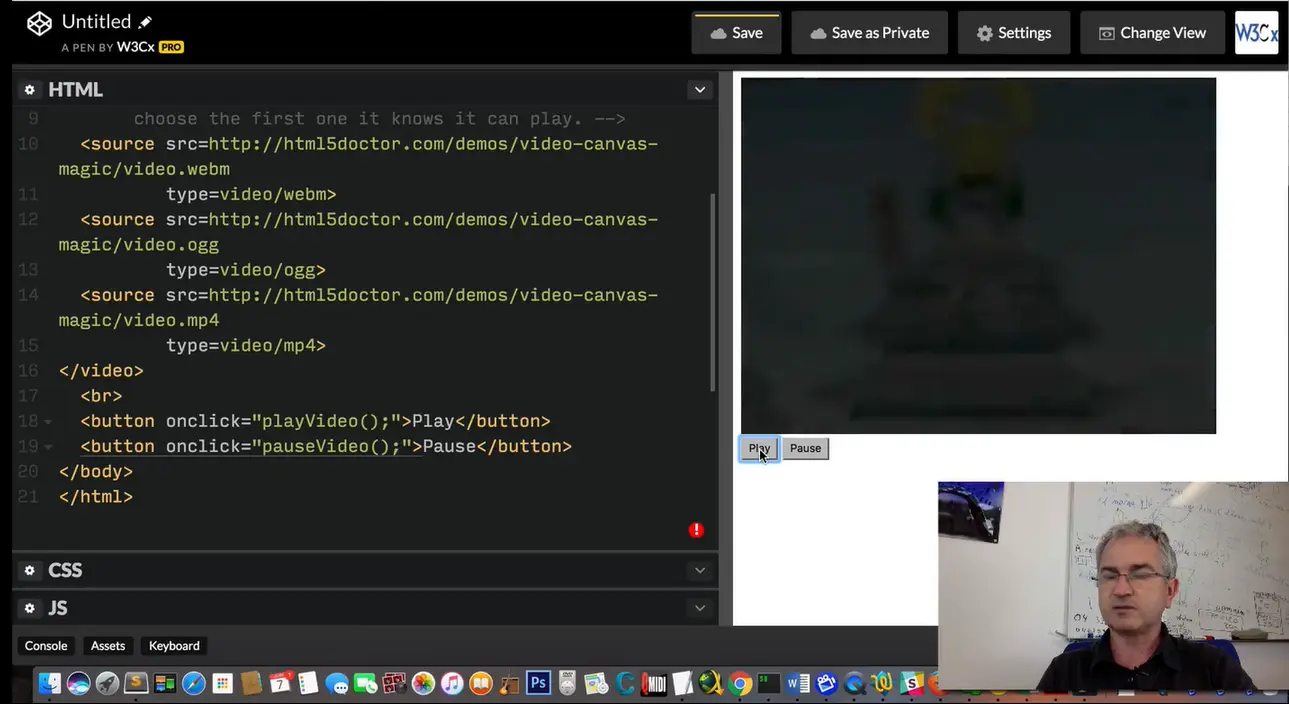Image resolution: width=1289 pixels, height=704 pixels.
Task: Launch Siri from the dock
Action: pos(78,684)
